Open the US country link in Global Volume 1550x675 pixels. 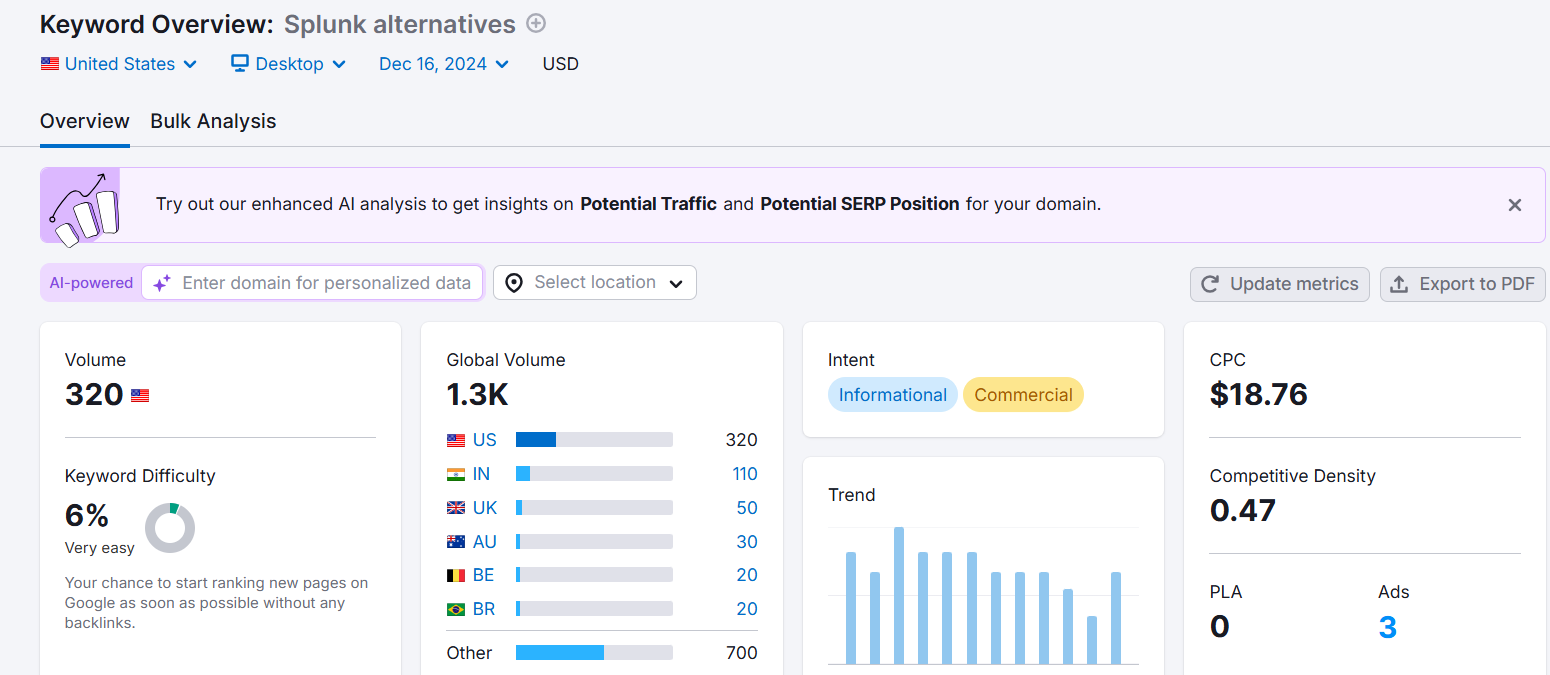point(485,440)
